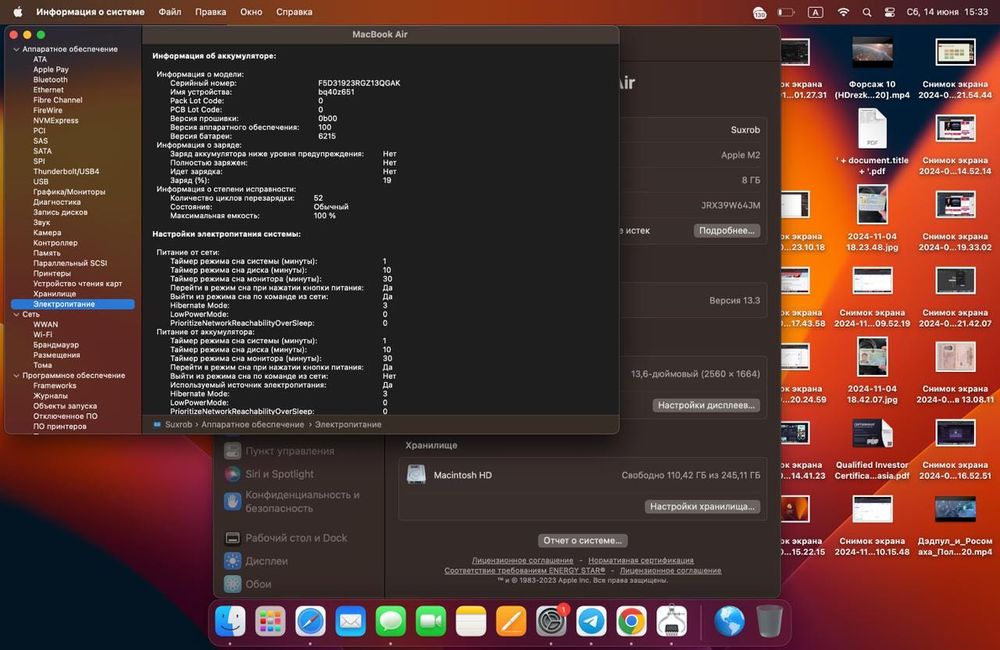Select Форсаж 10 mp4 file on desktop
1000x650 pixels.
coord(872,66)
